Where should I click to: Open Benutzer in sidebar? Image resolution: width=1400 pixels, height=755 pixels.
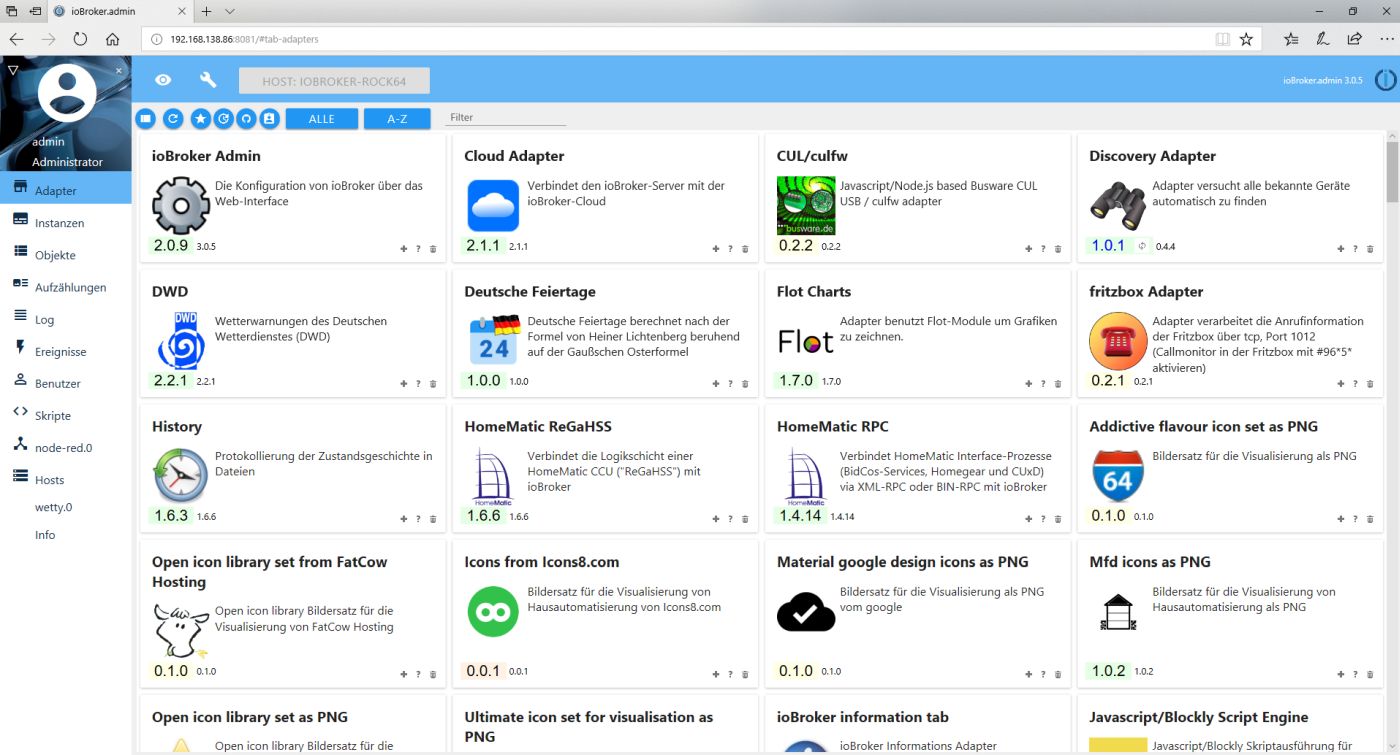click(66, 383)
